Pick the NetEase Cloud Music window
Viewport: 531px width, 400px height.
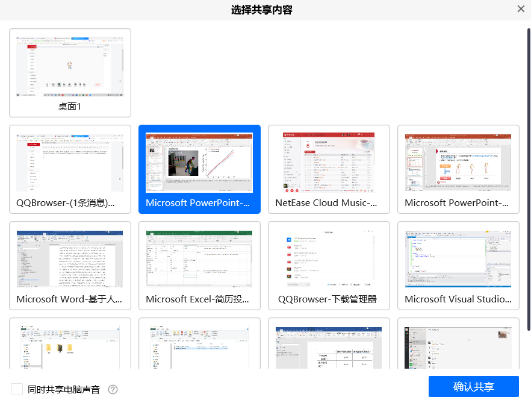click(x=329, y=169)
